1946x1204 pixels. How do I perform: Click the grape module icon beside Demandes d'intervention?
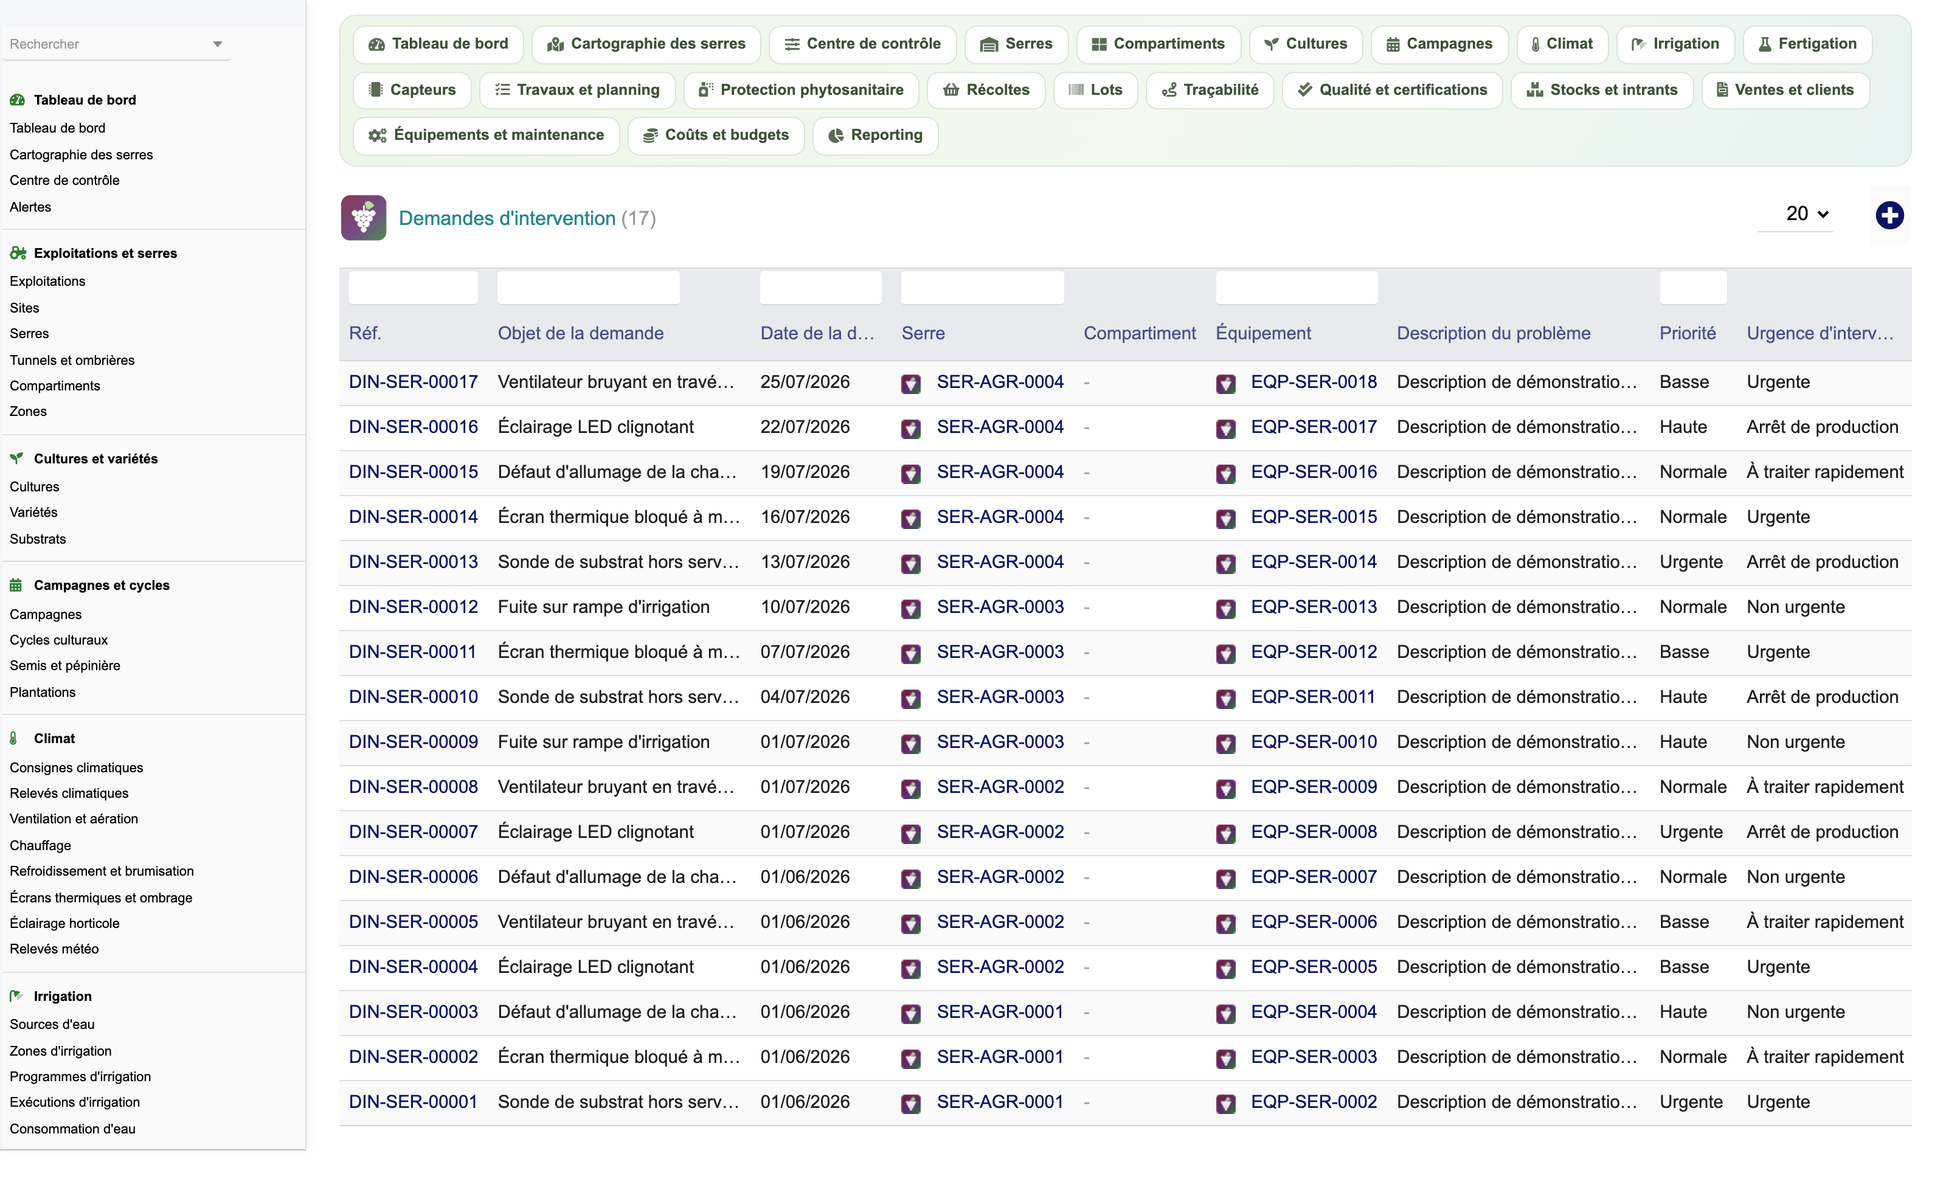click(363, 218)
